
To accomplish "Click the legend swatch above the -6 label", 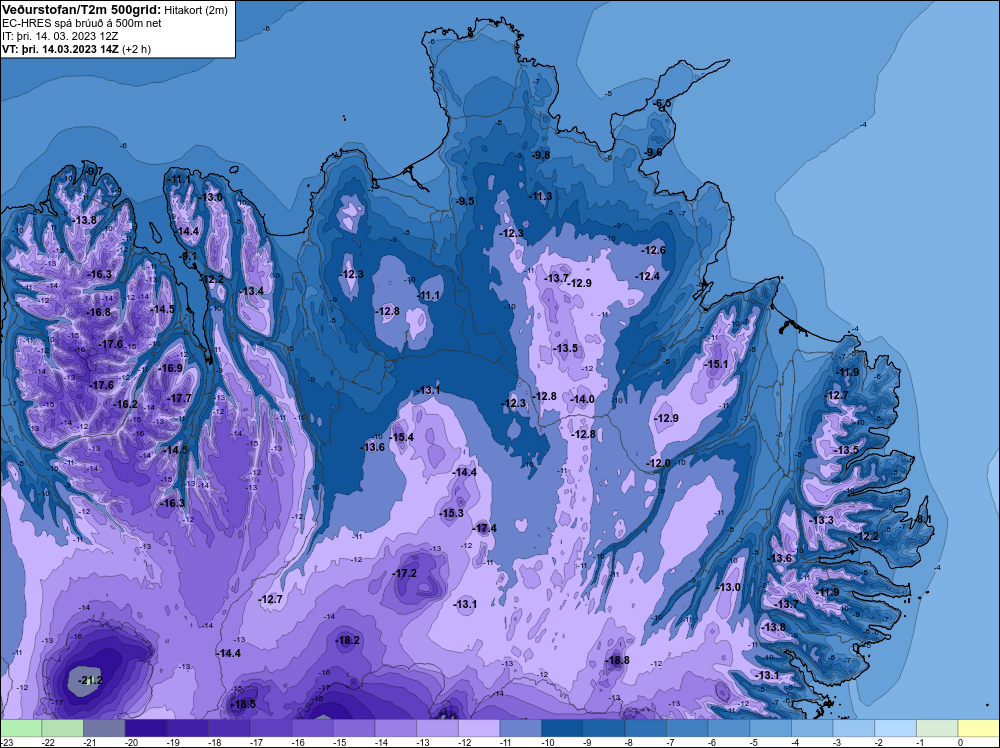I will [x=729, y=728].
